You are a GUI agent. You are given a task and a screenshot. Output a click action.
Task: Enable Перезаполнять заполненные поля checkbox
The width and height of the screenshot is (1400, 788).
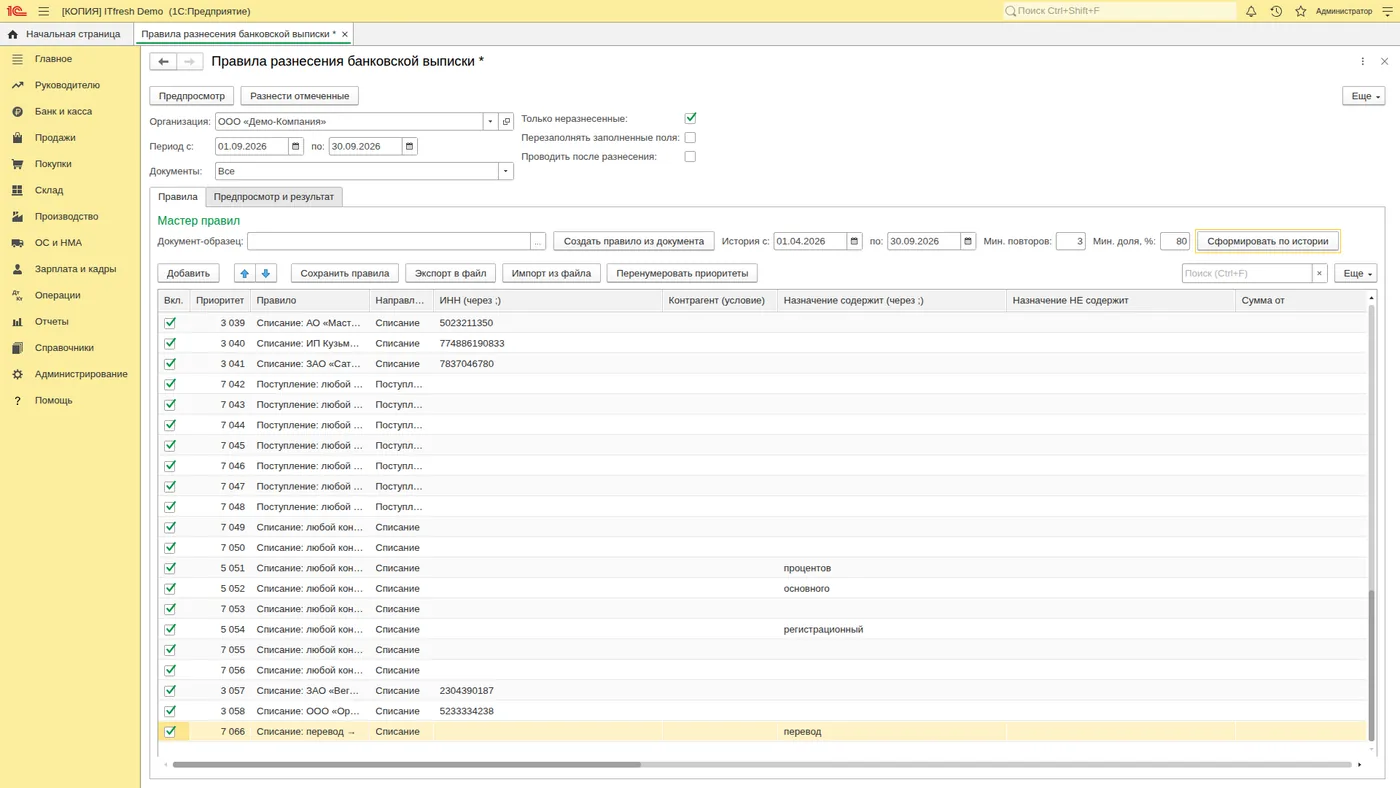pos(690,137)
